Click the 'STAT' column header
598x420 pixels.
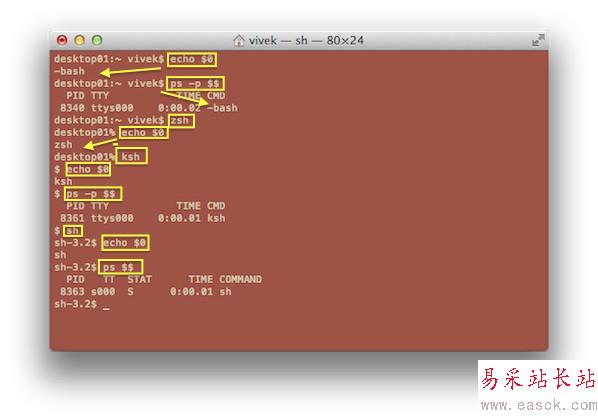[140, 280]
